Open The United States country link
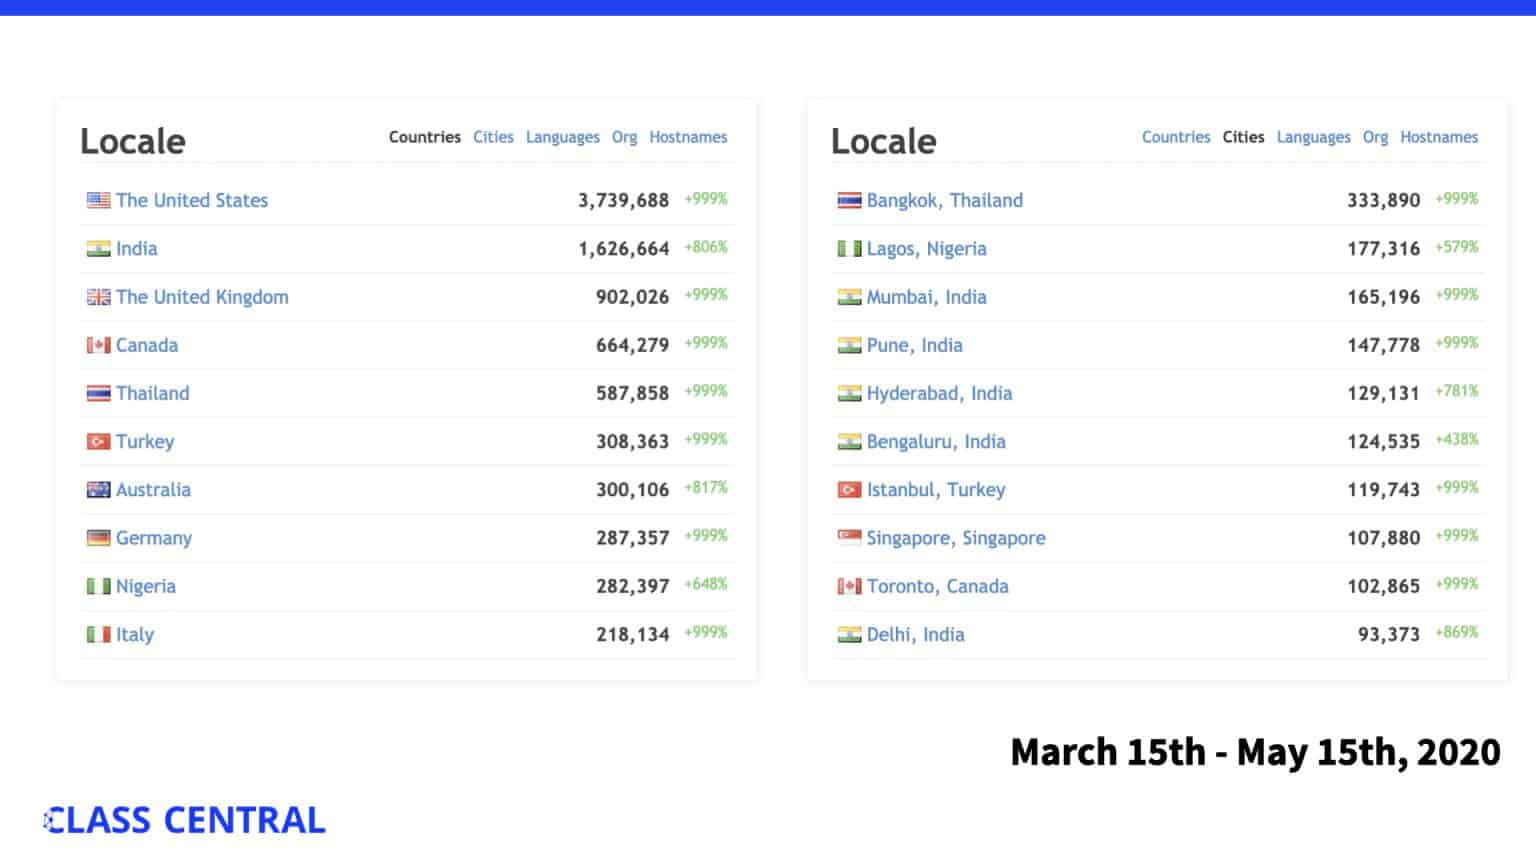 click(x=192, y=200)
